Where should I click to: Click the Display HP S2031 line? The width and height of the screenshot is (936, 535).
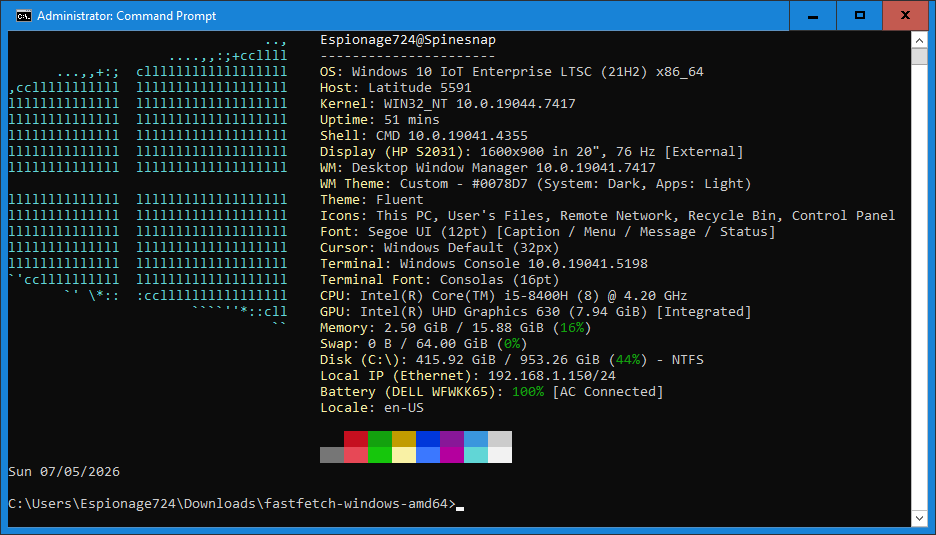point(532,152)
